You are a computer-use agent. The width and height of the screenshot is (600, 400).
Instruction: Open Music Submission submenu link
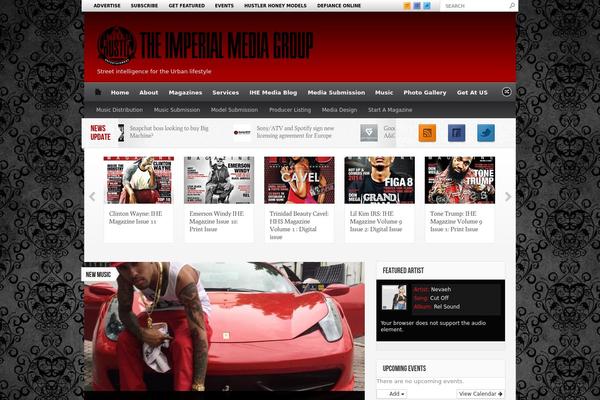[x=177, y=110]
